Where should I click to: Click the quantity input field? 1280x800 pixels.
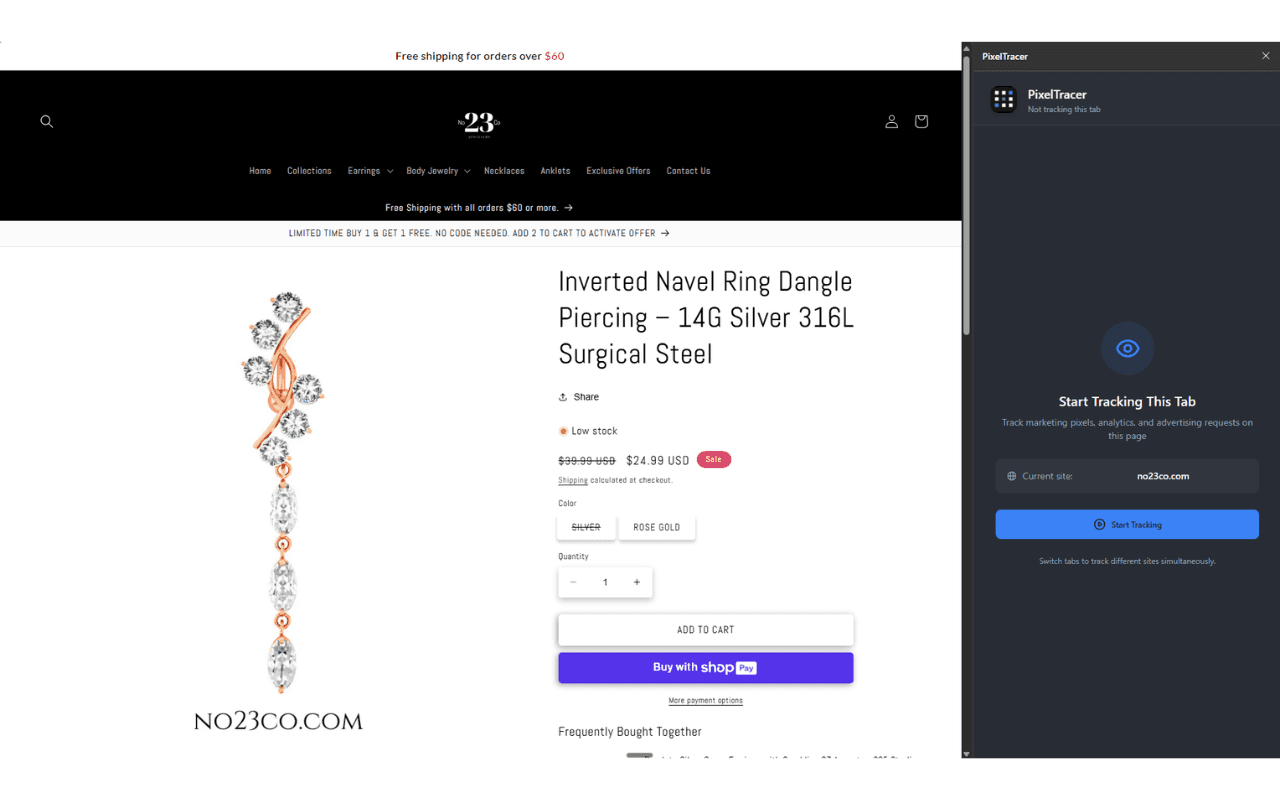click(605, 582)
